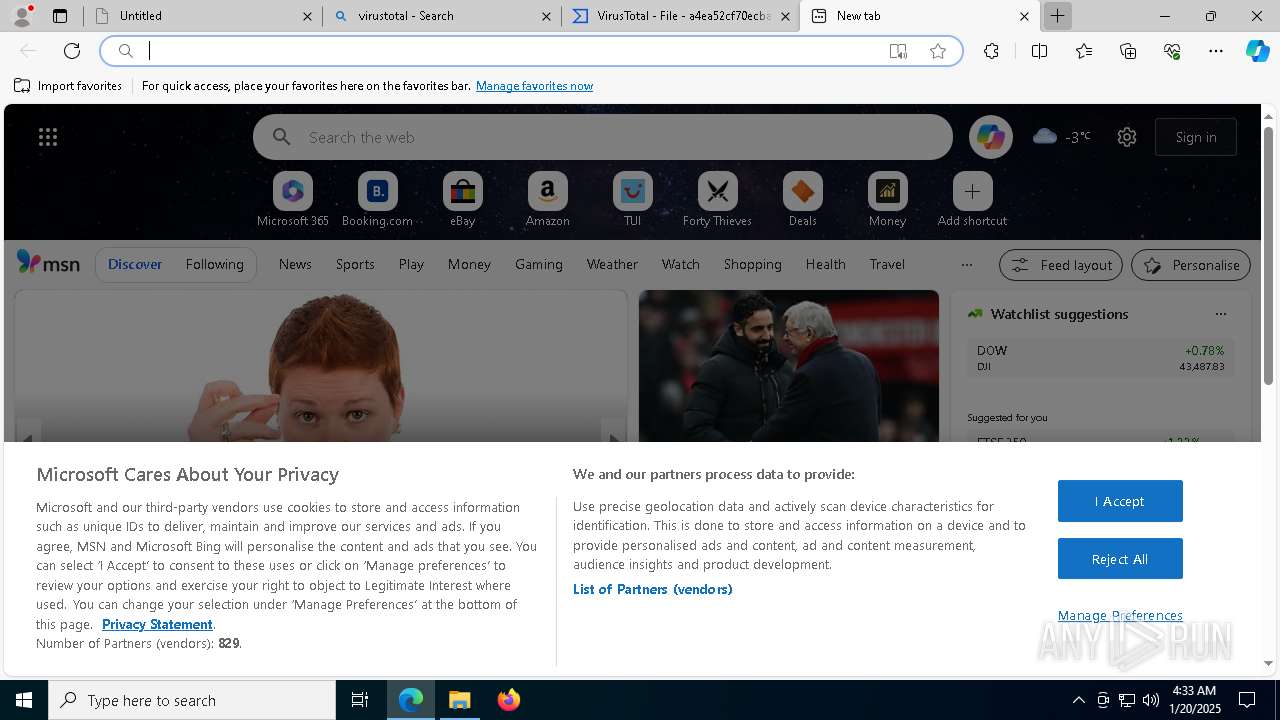Open Firefox from the taskbar
The width and height of the screenshot is (1280, 720).
pyautogui.click(x=509, y=700)
